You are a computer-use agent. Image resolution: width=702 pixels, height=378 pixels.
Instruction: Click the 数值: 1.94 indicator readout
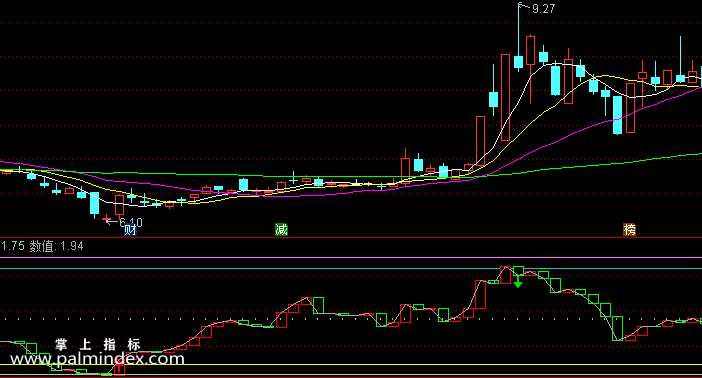click(56, 246)
